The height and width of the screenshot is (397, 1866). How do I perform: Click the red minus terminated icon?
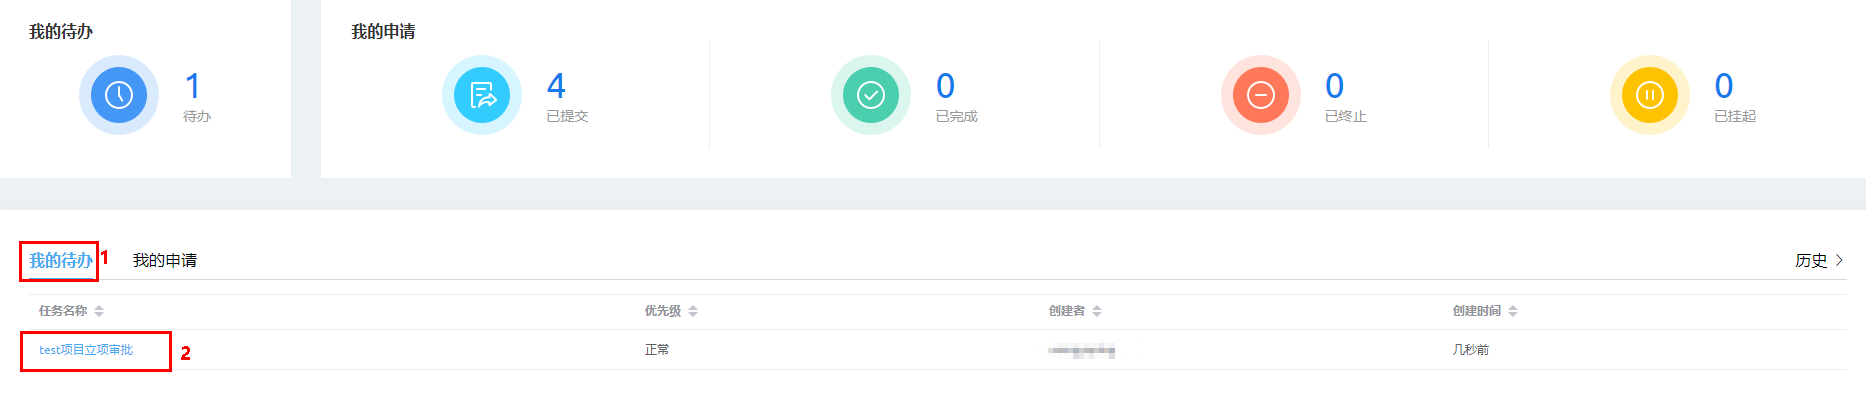tap(1261, 95)
